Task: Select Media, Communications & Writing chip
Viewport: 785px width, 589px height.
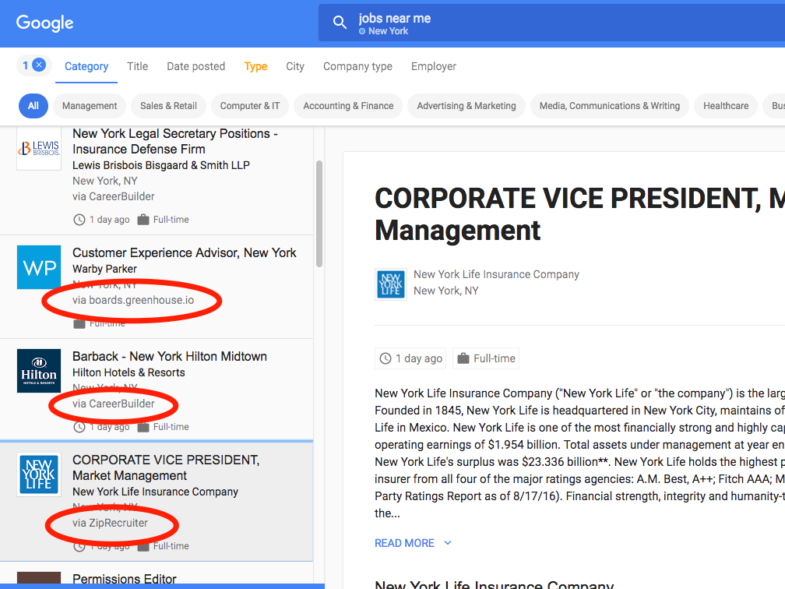Action: [x=609, y=106]
